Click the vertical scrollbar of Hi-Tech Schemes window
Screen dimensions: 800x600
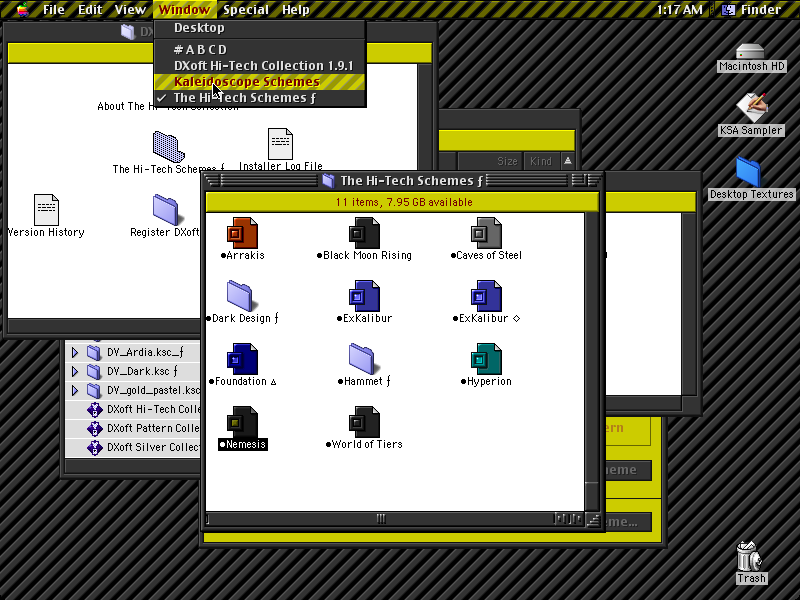592,362
